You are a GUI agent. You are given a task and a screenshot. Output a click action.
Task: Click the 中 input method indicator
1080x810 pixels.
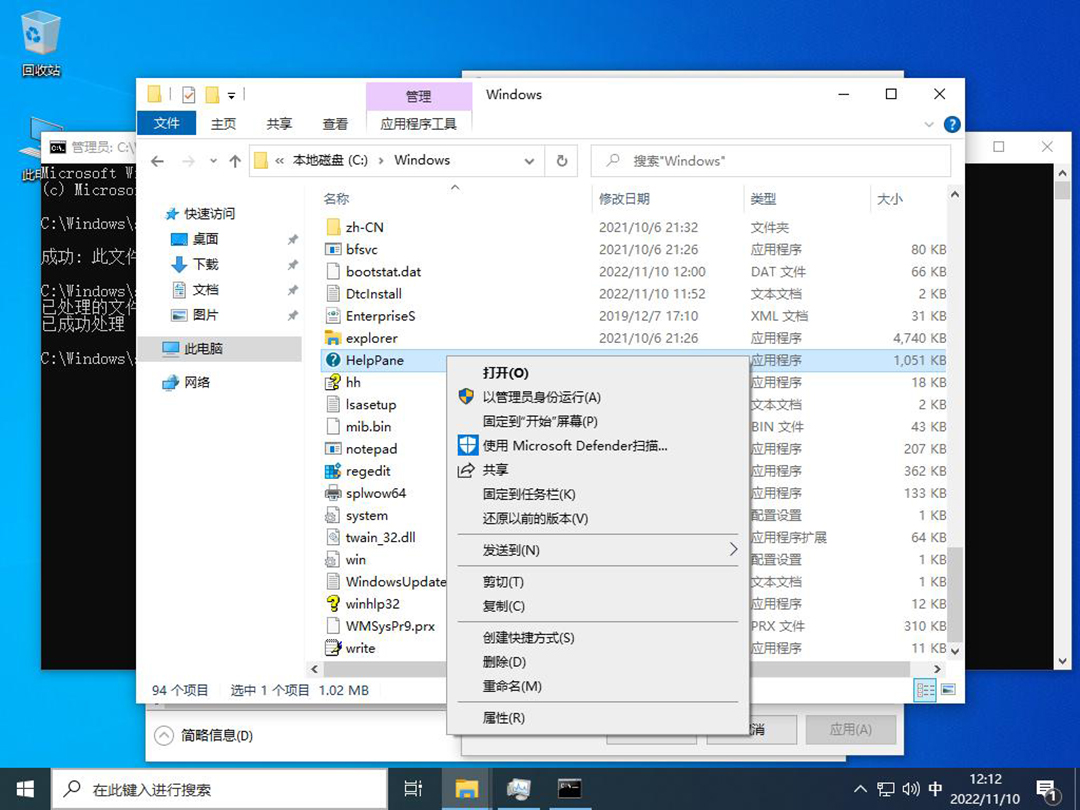(935, 789)
